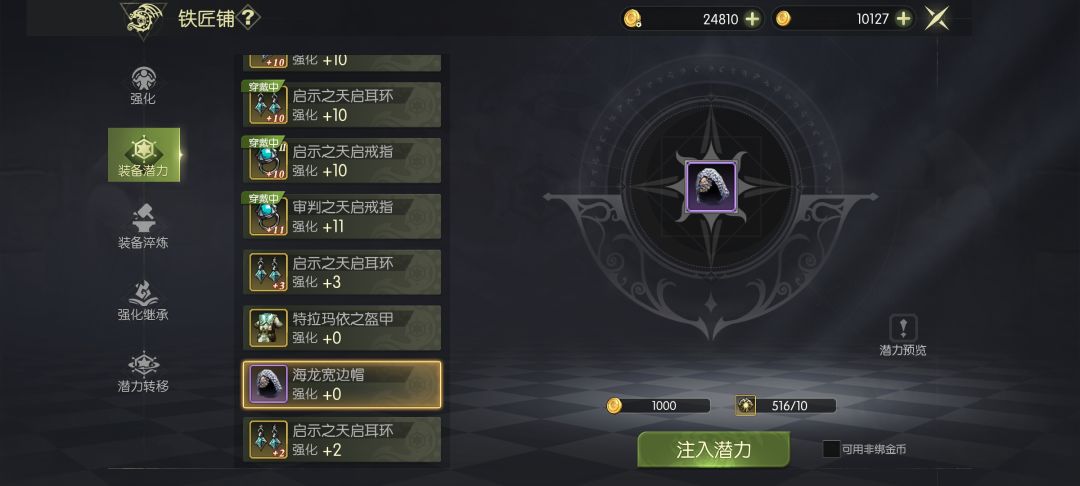
Task: Select 海龙宽边帽 item in equipment list
Action: [x=342, y=385]
